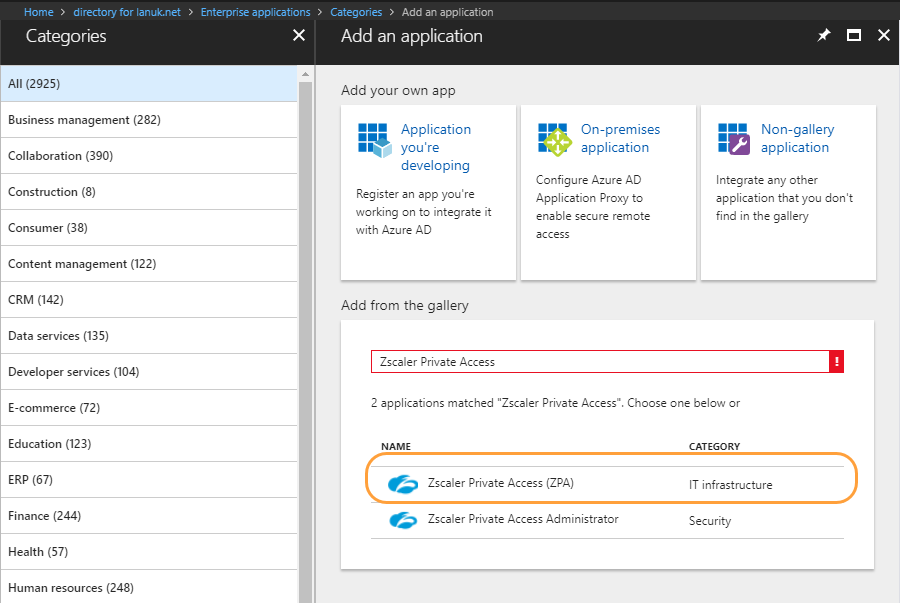Click the Configure Azure AD Application Proxy description

tap(593, 207)
